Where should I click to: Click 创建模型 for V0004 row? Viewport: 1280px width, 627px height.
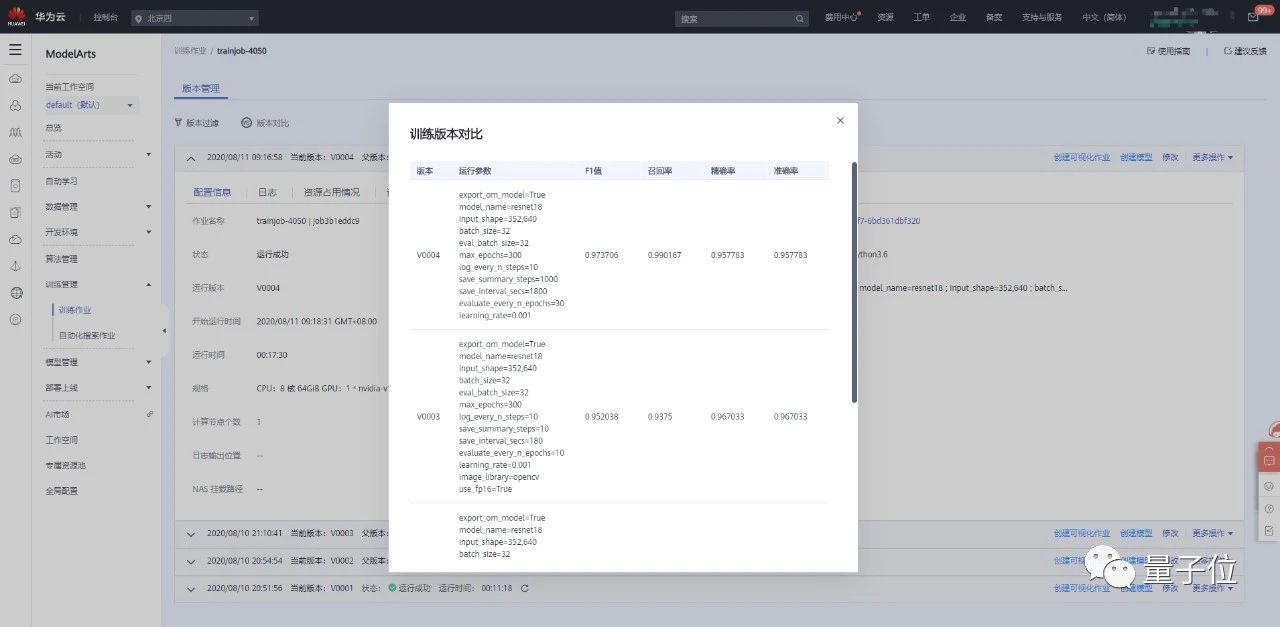(1136, 157)
